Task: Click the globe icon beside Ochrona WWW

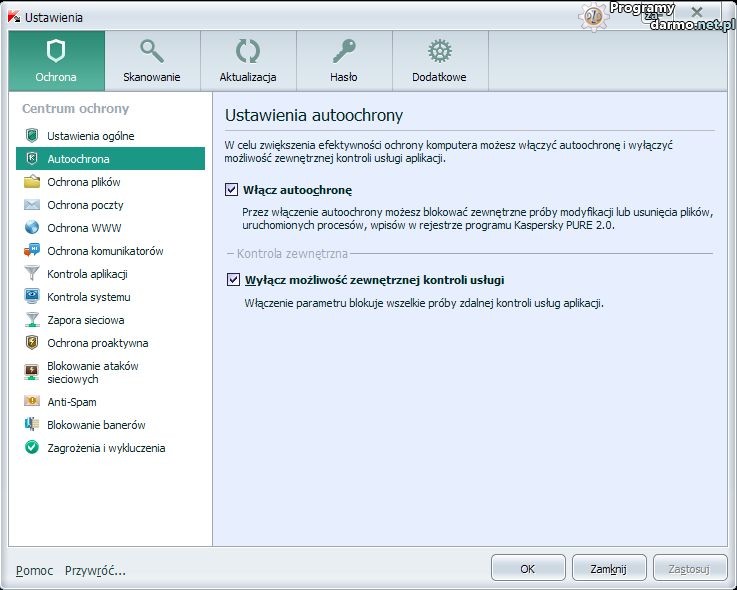Action: pos(31,228)
